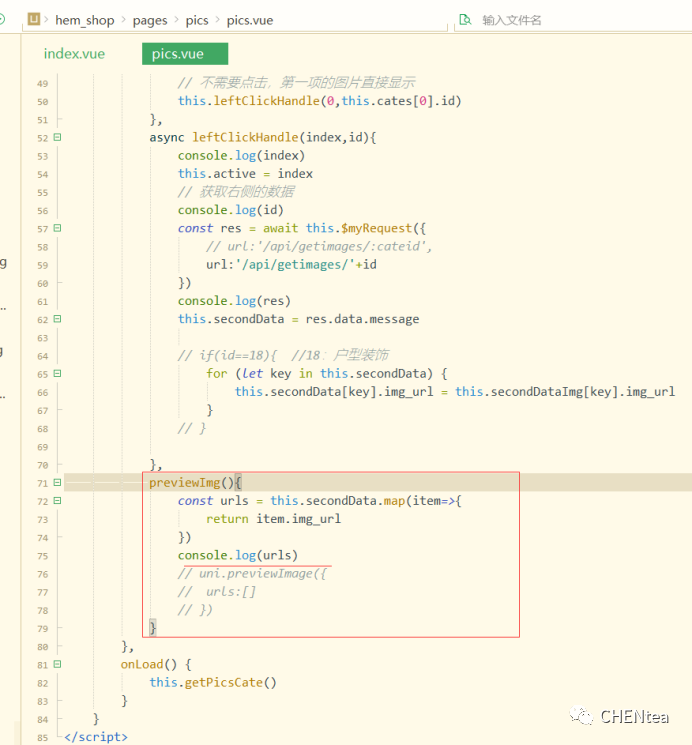Image resolution: width=692 pixels, height=745 pixels.
Task: Switch to the index.vue tab
Action: click(74, 54)
